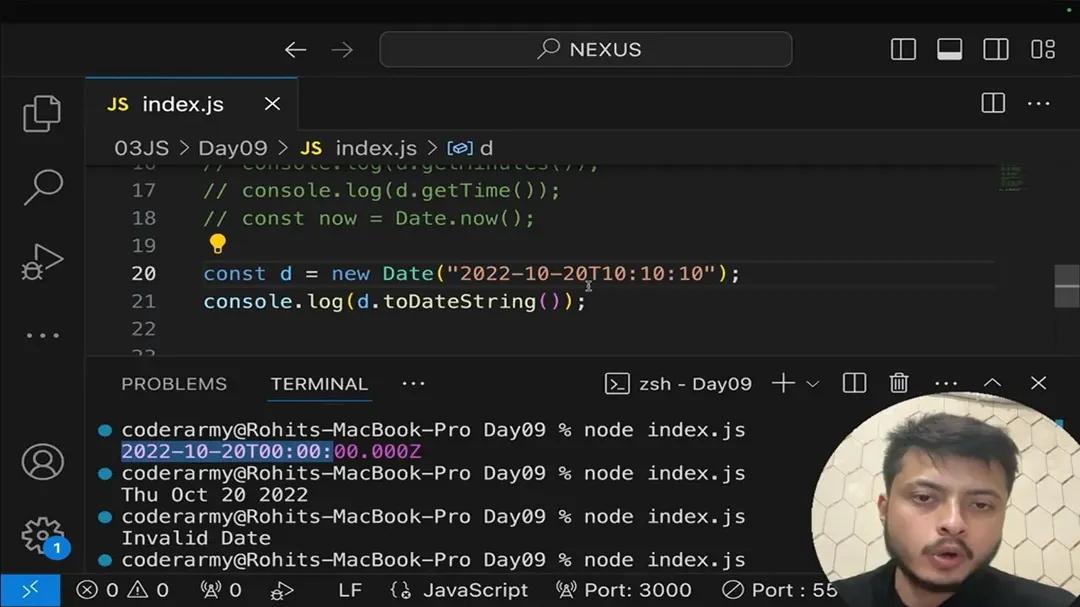Click line number 20 in the gutter
The height and width of the screenshot is (607, 1080).
[x=143, y=274]
